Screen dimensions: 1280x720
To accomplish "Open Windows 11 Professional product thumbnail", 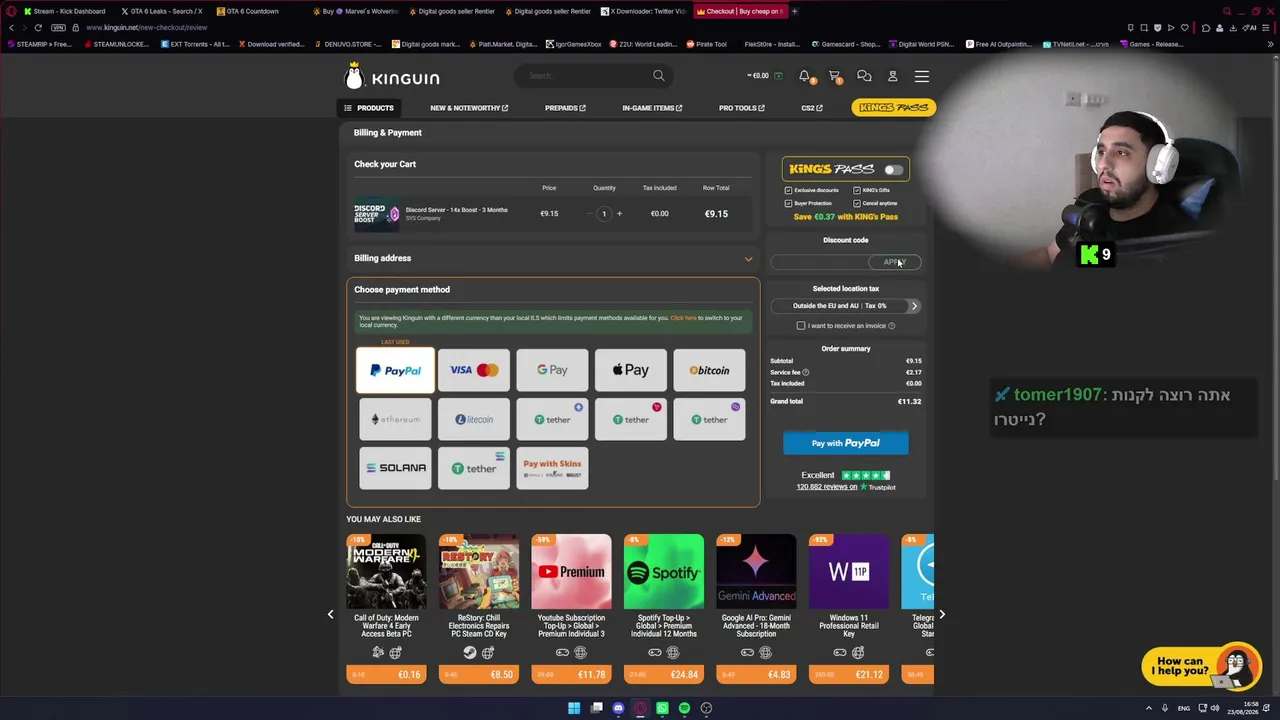I will click(x=849, y=572).
